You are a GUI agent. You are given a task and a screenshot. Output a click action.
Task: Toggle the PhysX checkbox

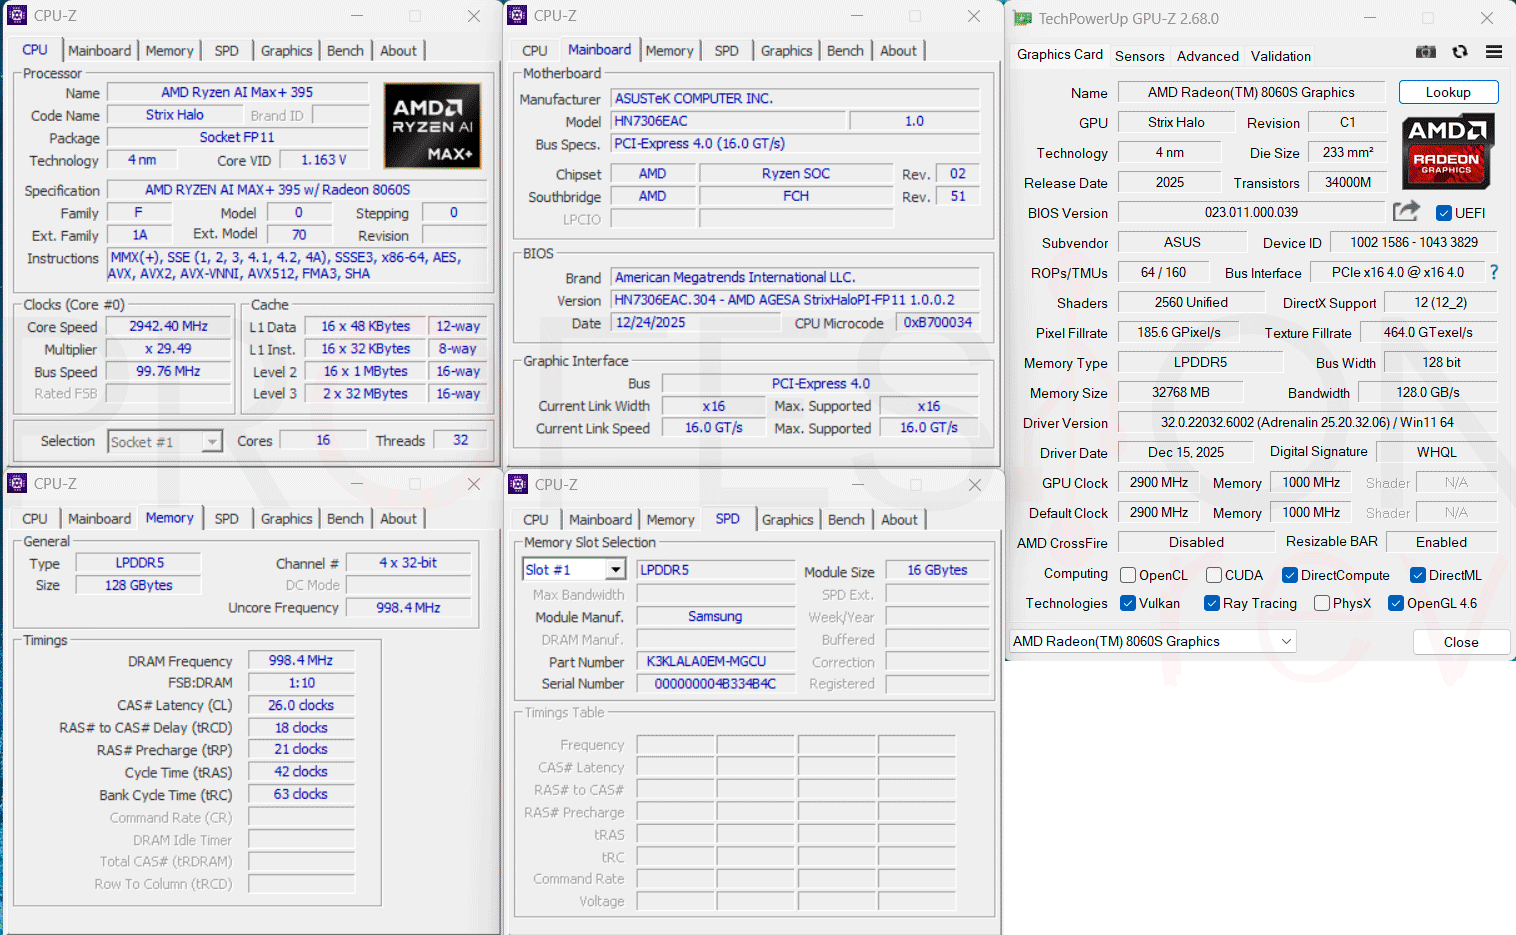(1322, 603)
